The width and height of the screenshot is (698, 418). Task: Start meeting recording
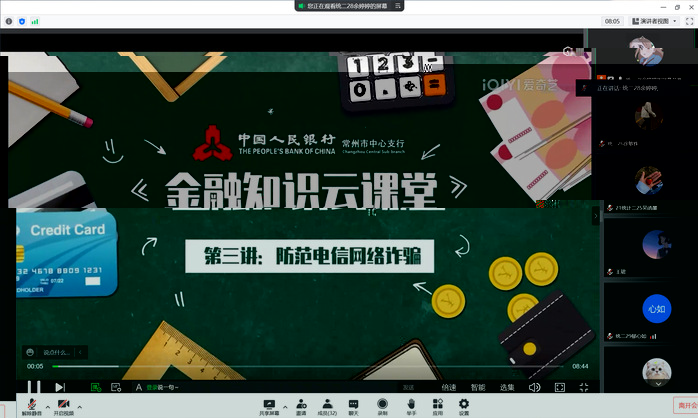click(x=382, y=406)
